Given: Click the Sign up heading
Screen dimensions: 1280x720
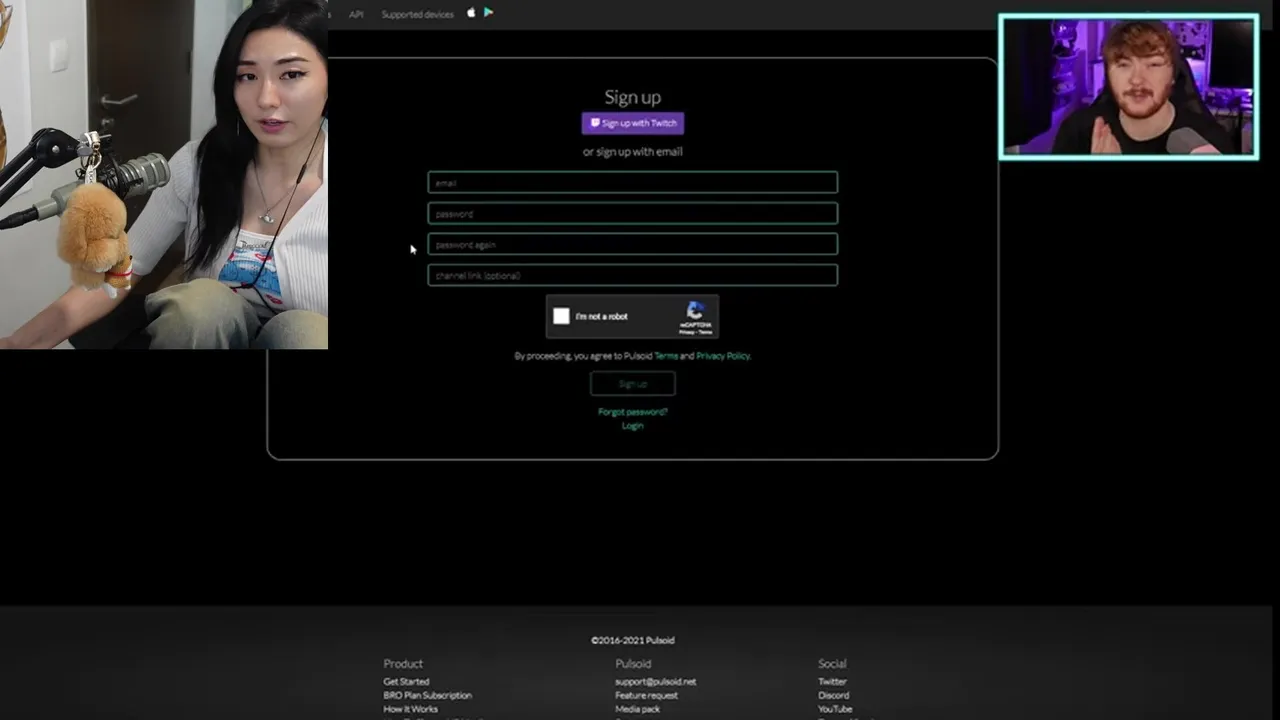Looking at the screenshot, I should (x=633, y=97).
